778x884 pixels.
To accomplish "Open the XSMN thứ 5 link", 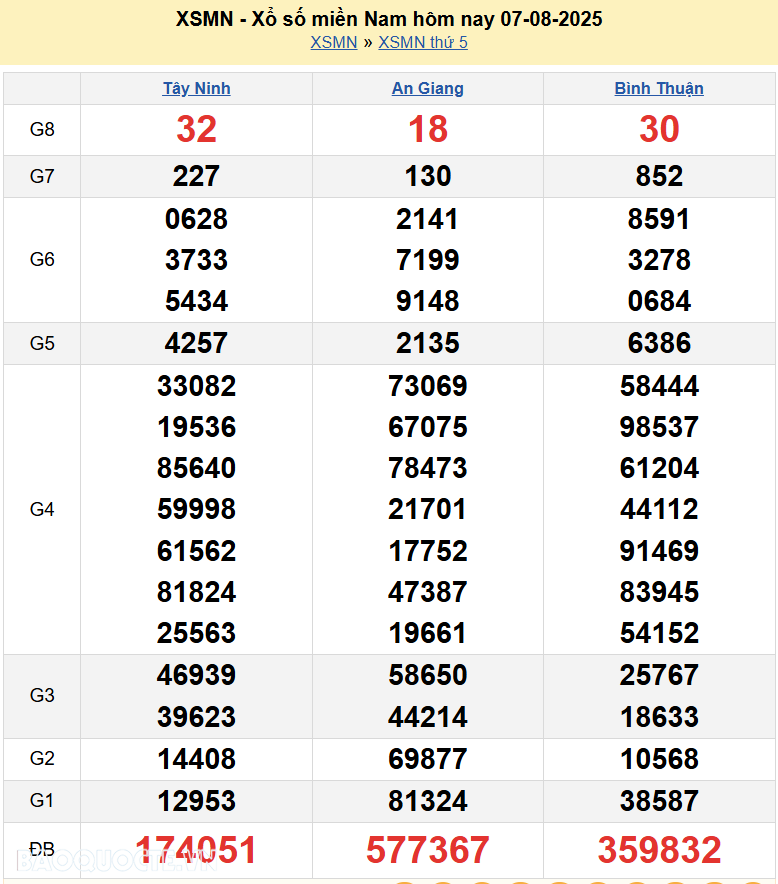I will [x=422, y=42].
